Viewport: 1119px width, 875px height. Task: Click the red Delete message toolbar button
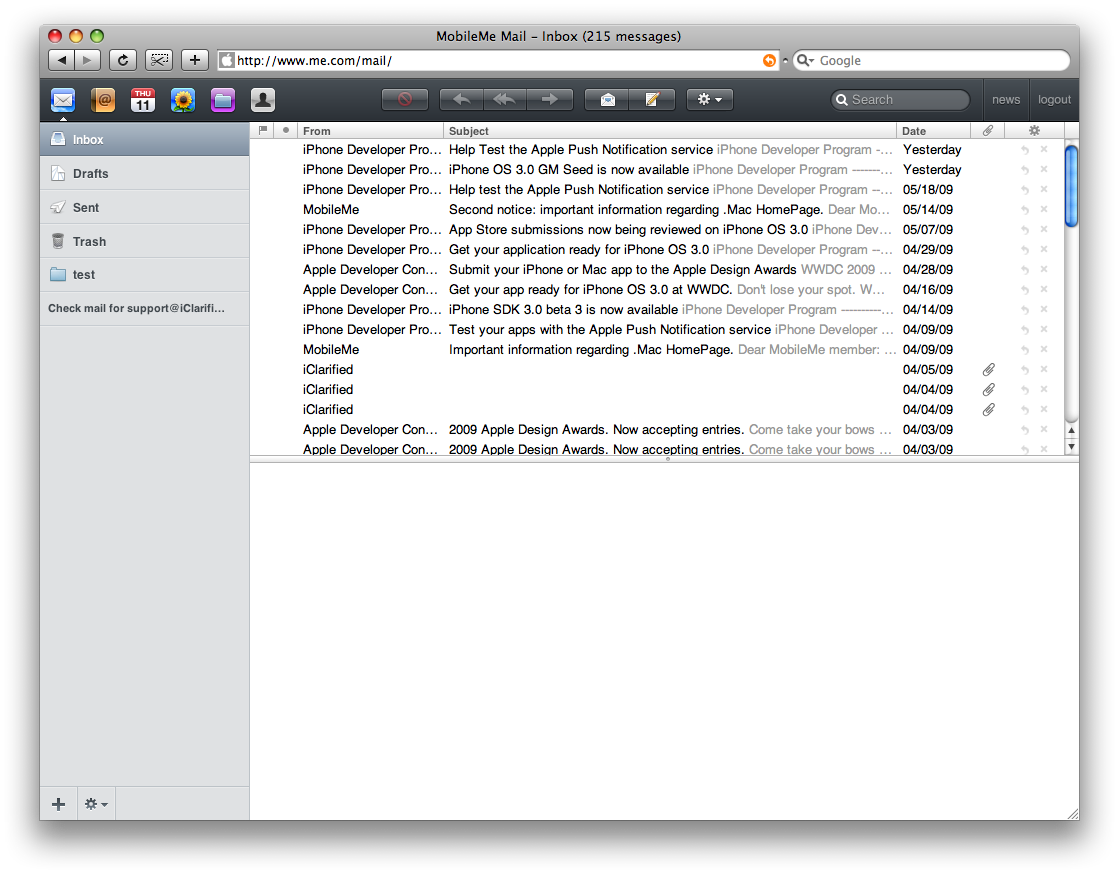pos(405,100)
